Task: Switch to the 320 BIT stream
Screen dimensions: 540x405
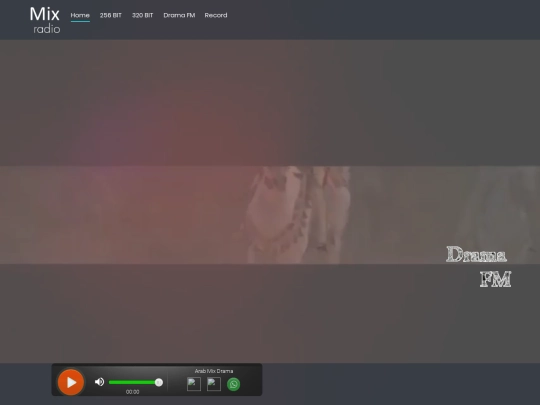Action: coord(143,15)
